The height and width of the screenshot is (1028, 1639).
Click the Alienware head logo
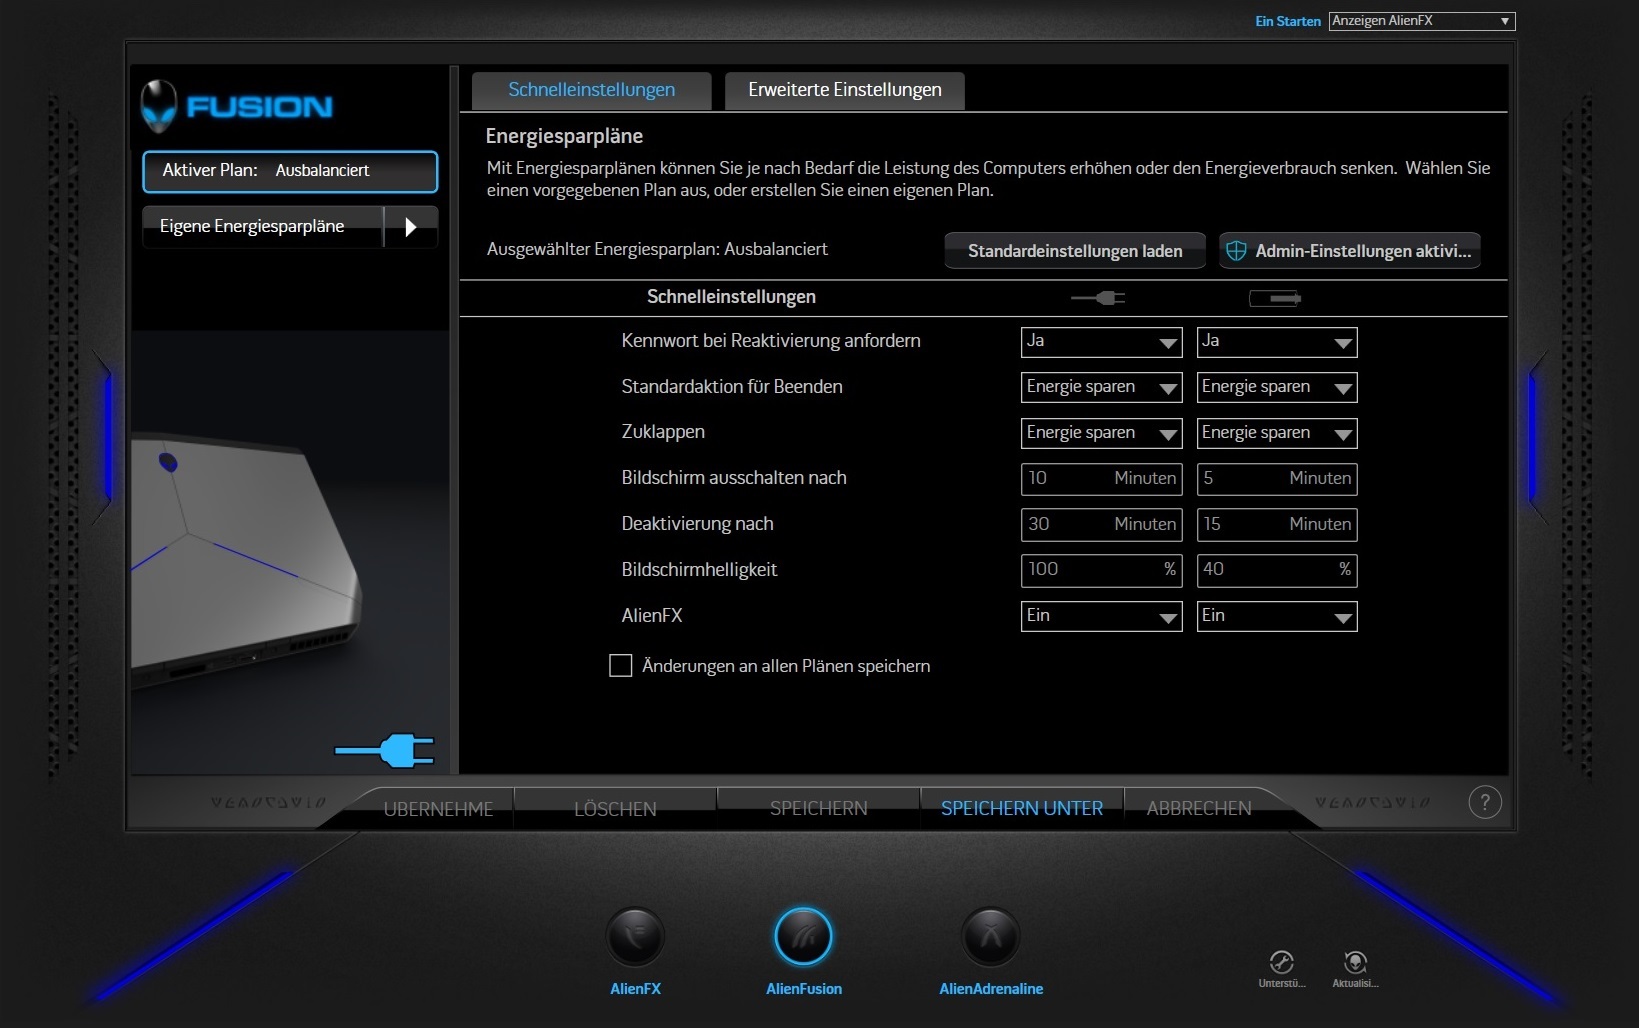pos(158,106)
